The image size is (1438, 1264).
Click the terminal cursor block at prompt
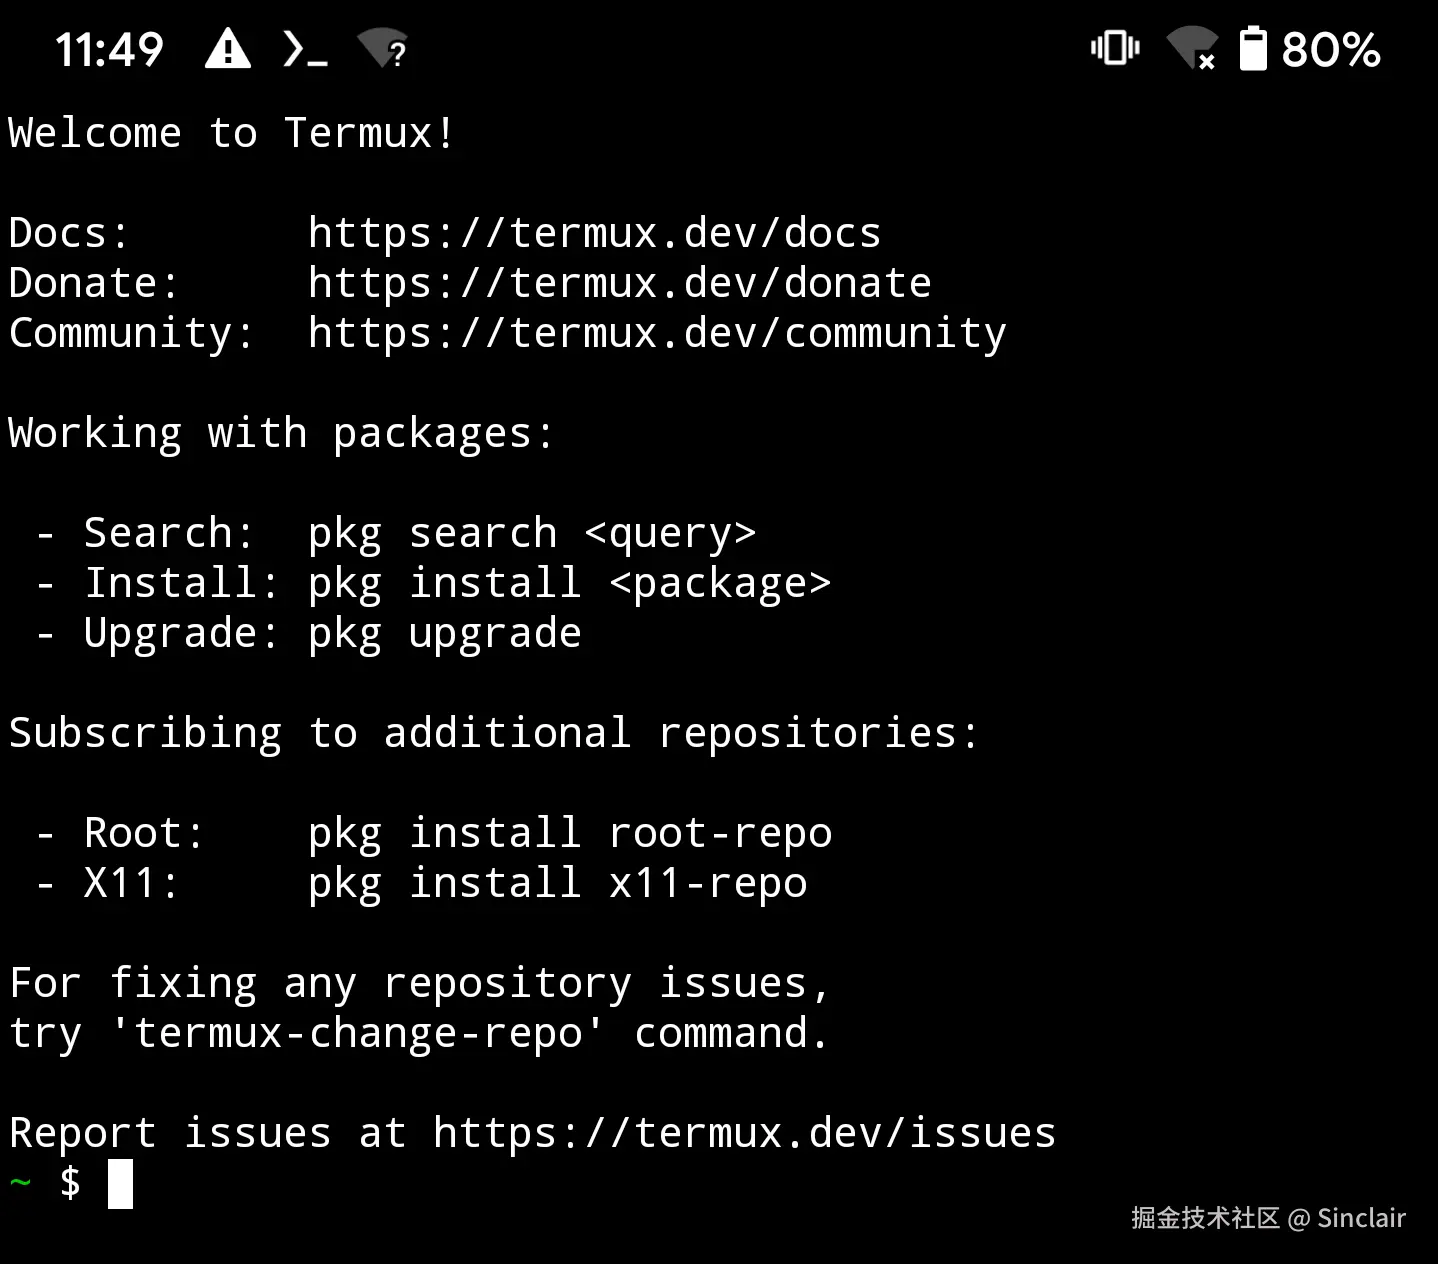click(120, 1184)
